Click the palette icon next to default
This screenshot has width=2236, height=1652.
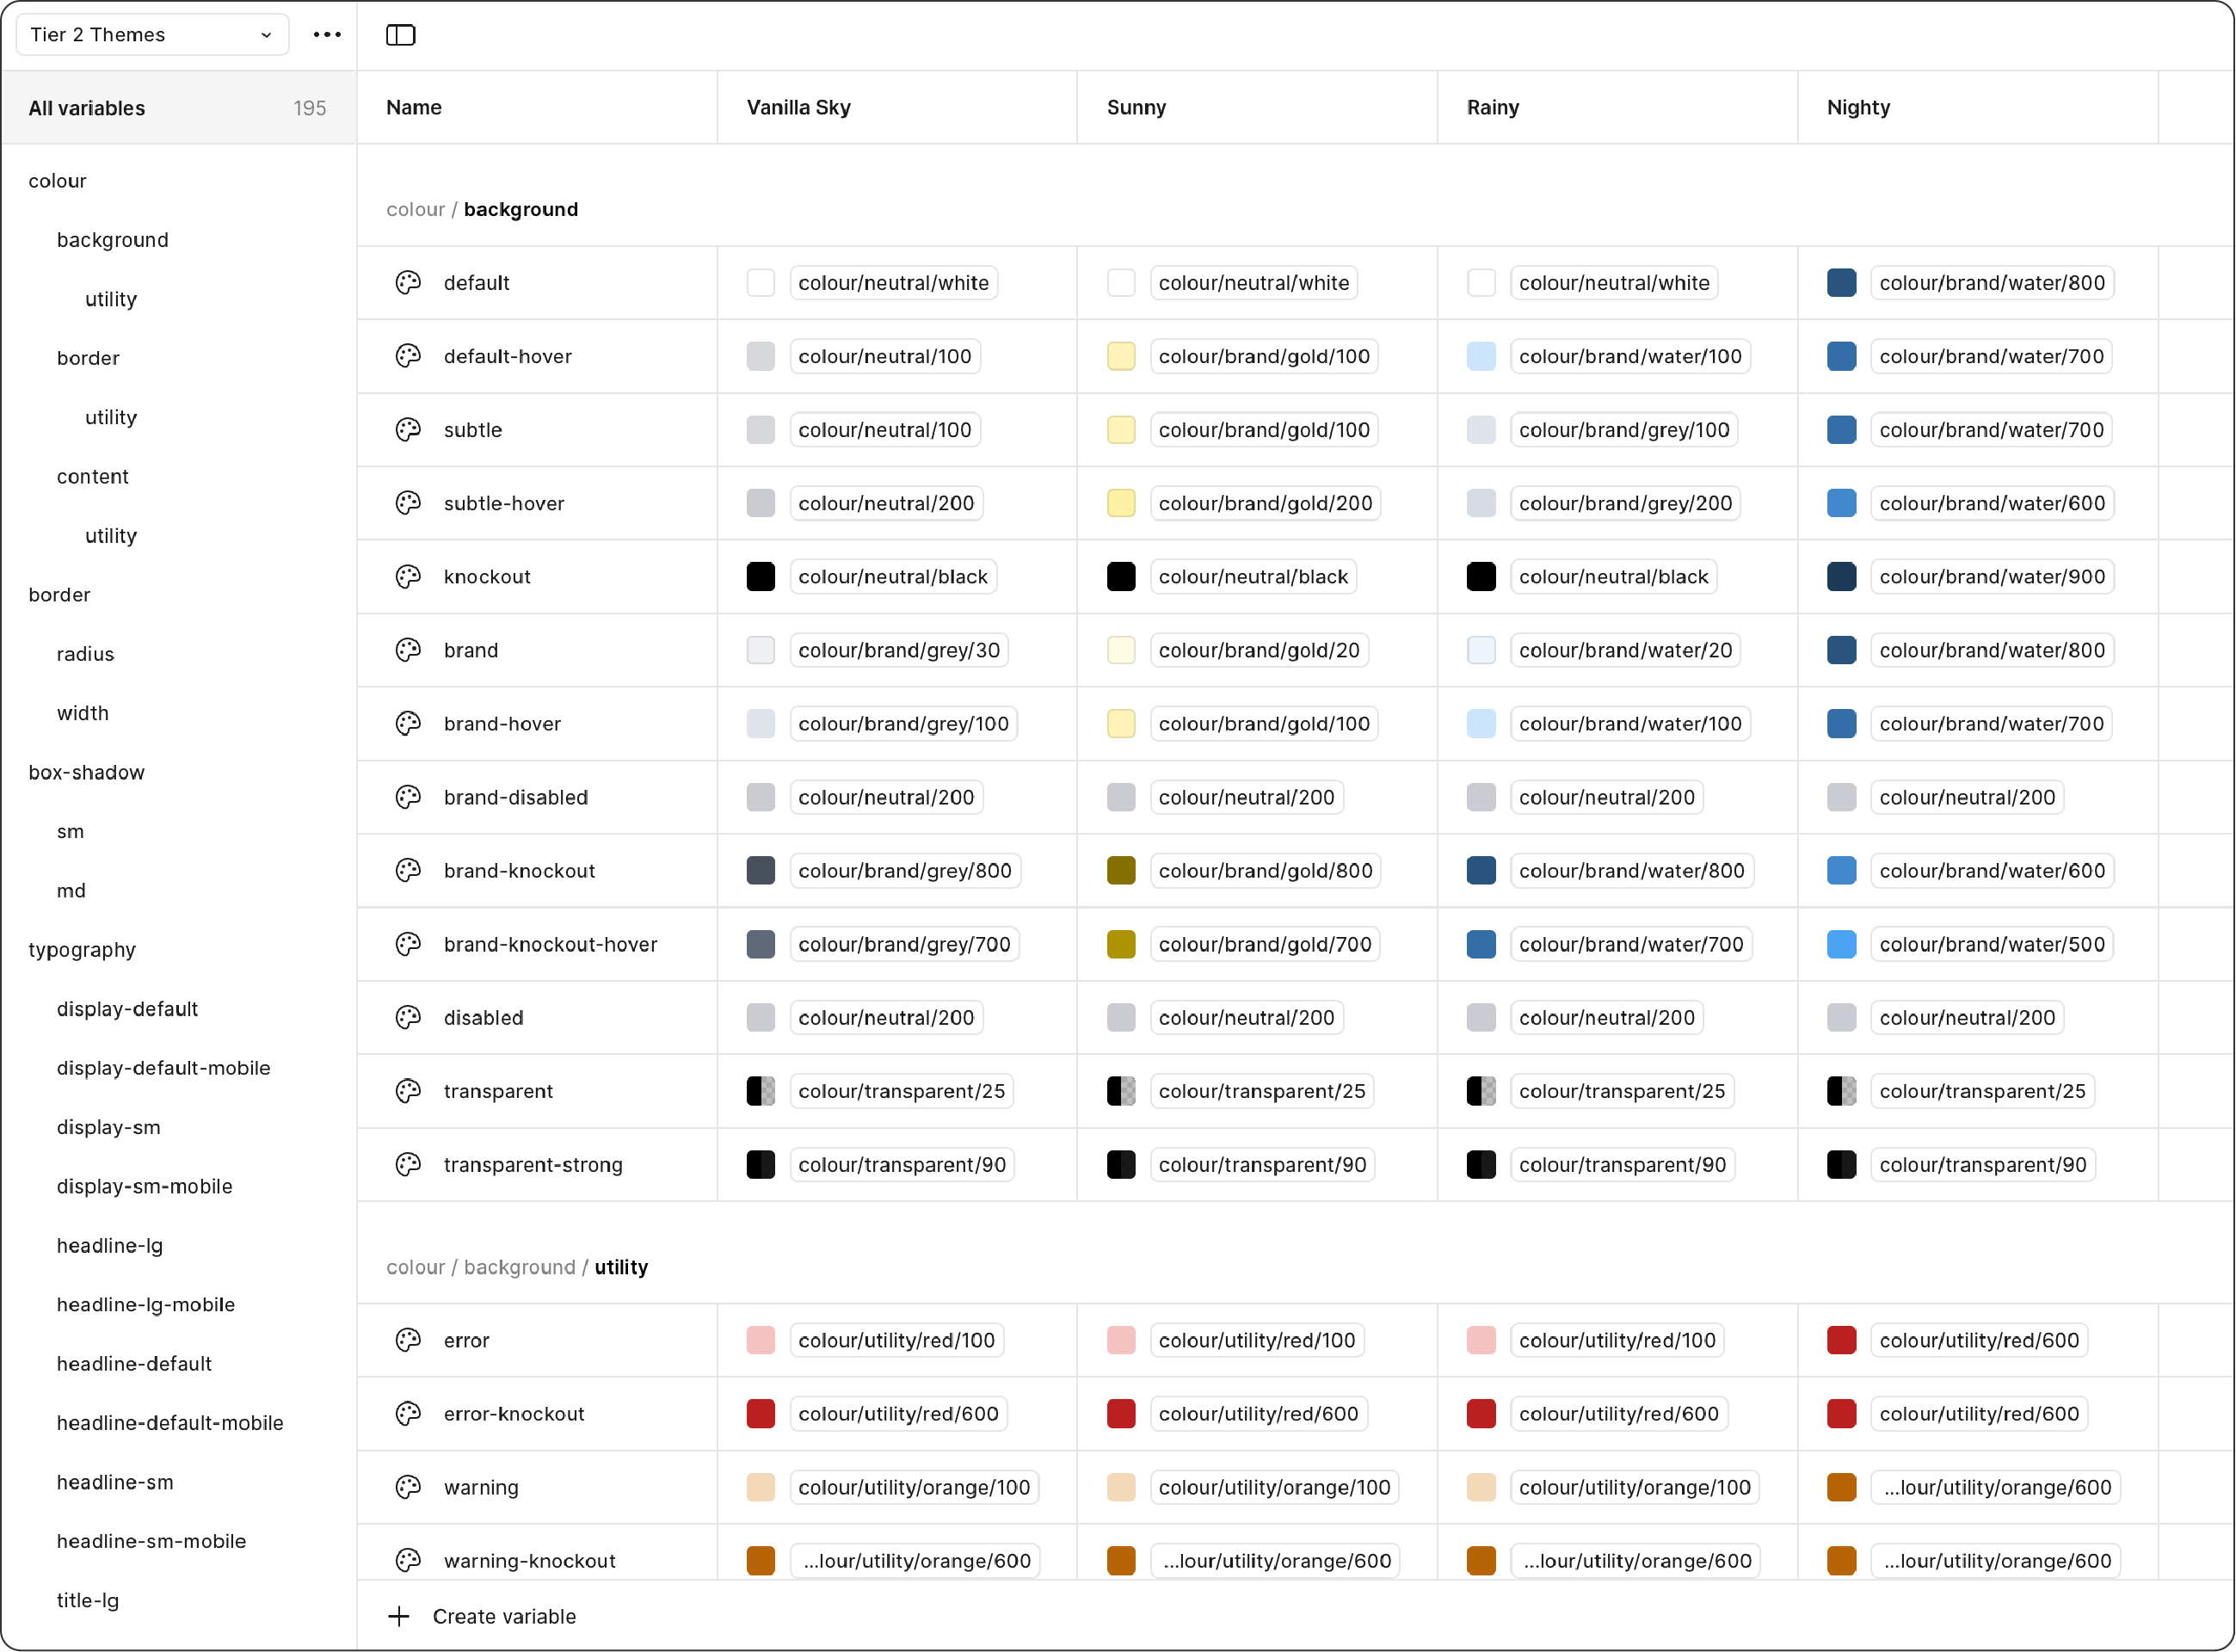tap(408, 282)
